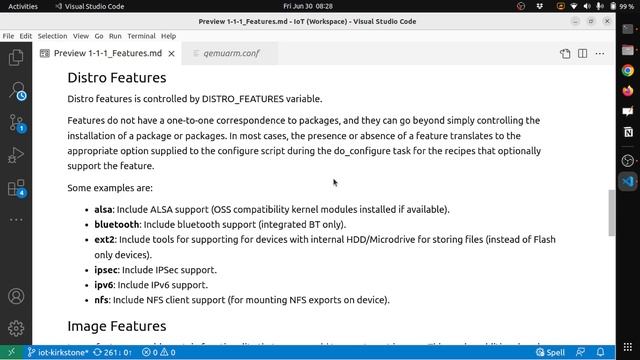640x360 pixels.
Task: Open the volume speaker indicator
Action: pos(587,6)
